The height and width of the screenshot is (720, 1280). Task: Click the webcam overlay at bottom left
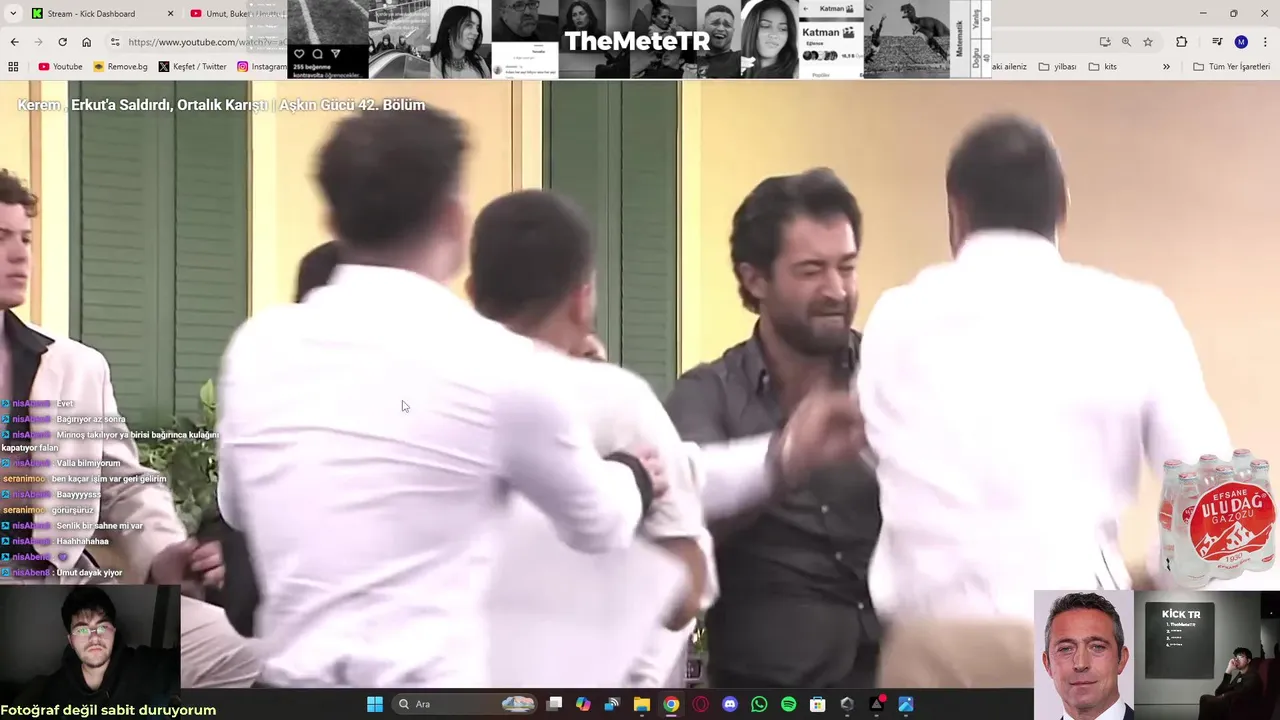tap(90, 643)
